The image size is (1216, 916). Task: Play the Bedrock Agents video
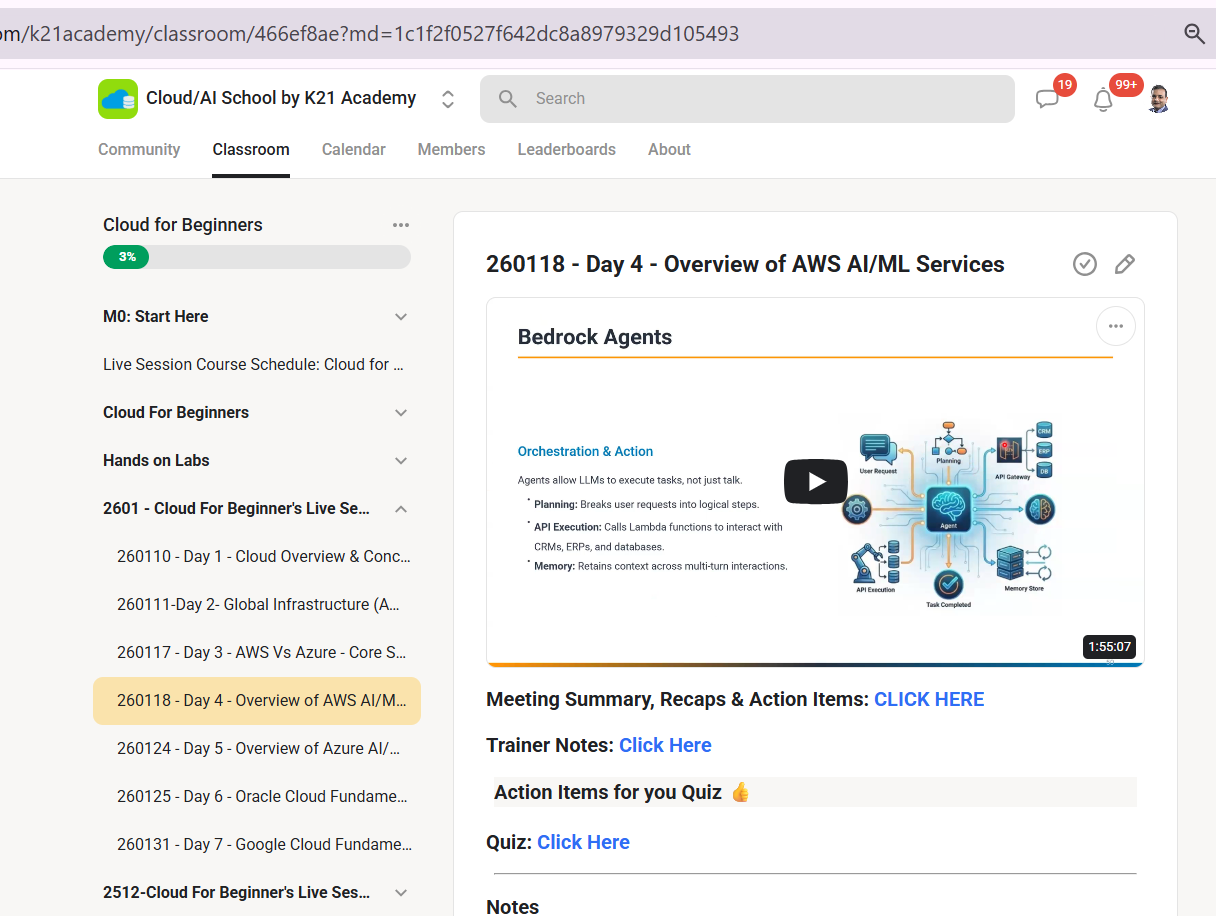coord(815,482)
